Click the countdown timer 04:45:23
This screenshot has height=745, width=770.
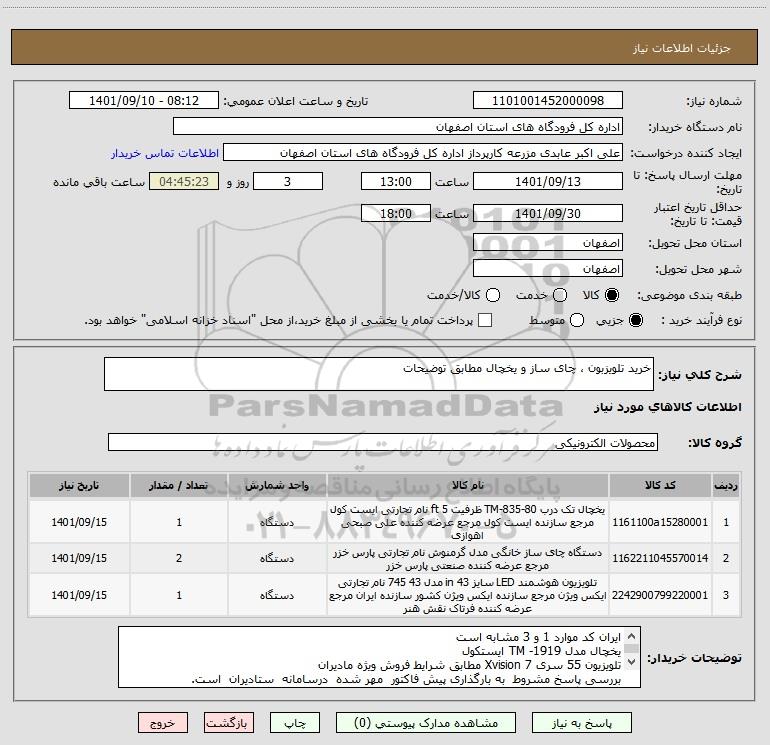point(184,181)
